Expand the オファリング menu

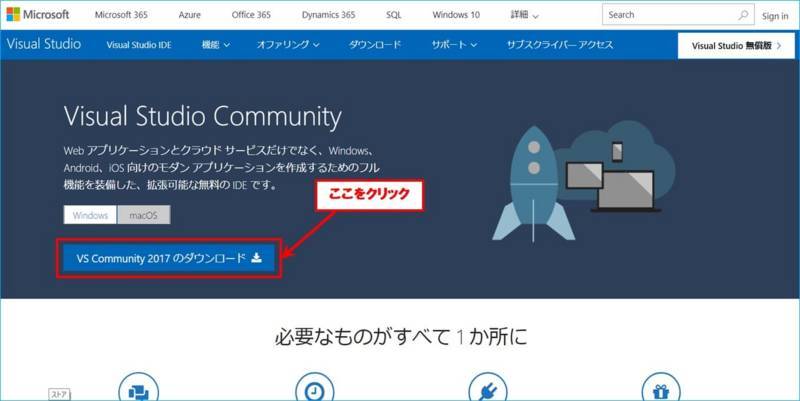pyautogui.click(x=288, y=45)
